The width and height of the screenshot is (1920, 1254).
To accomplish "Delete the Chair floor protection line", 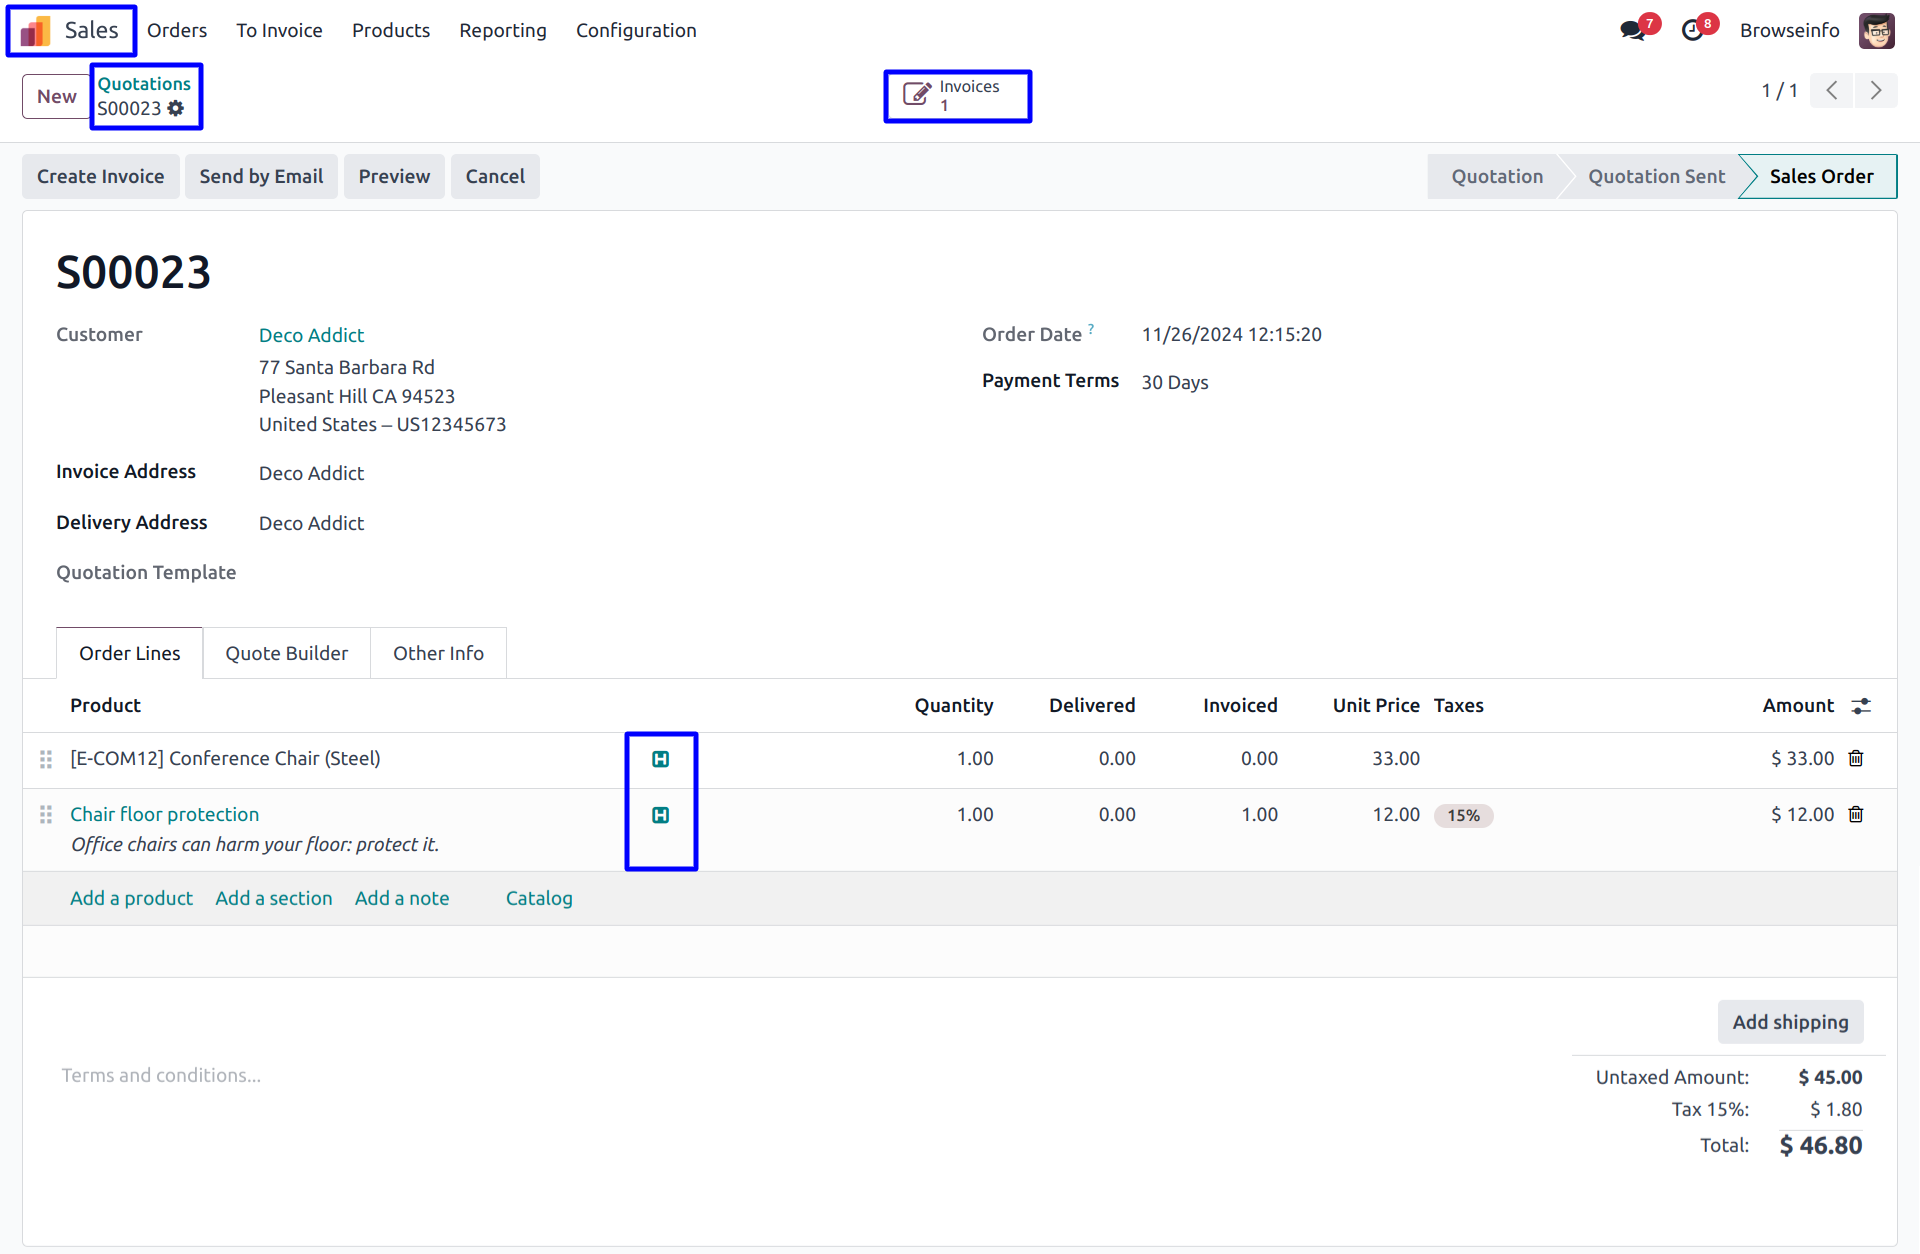I will click(1856, 814).
